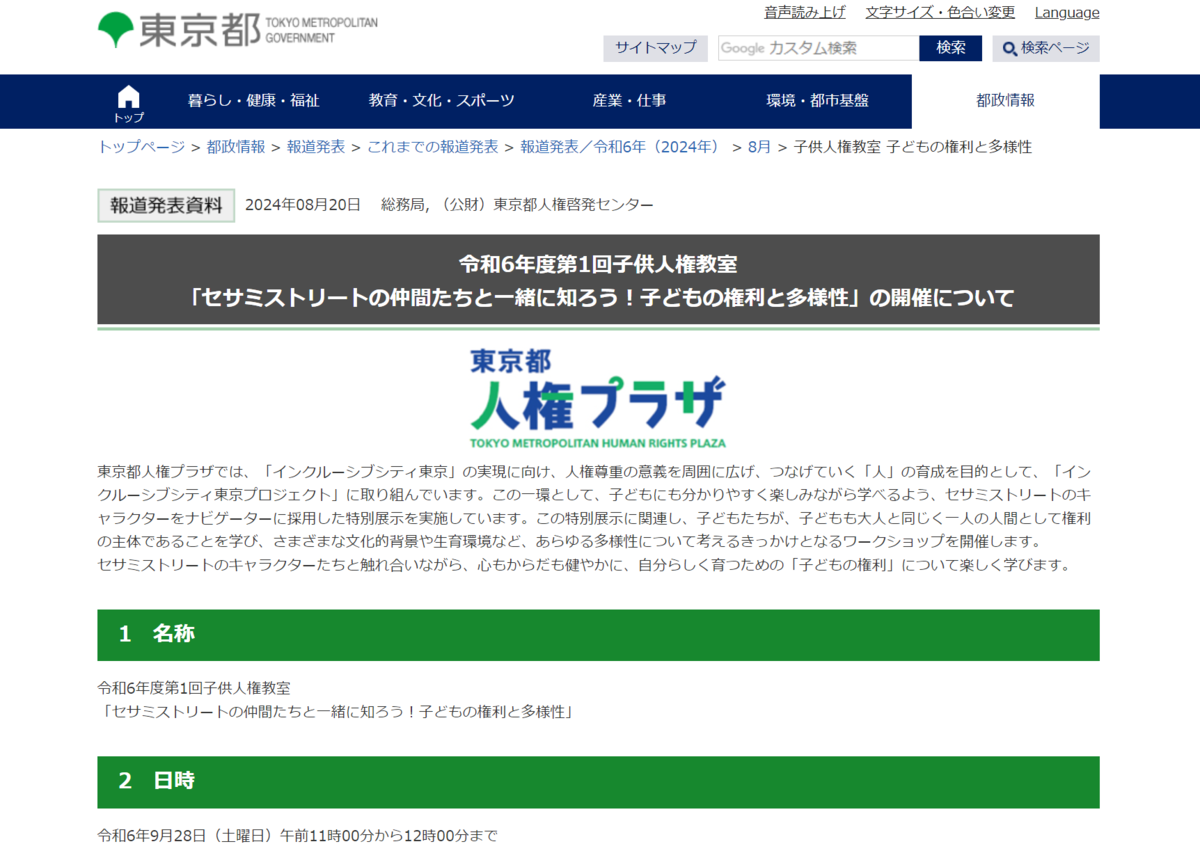The image size is (1200, 844).
Task: Open the 暮らし・健康・福祉 menu
Action: (253, 101)
